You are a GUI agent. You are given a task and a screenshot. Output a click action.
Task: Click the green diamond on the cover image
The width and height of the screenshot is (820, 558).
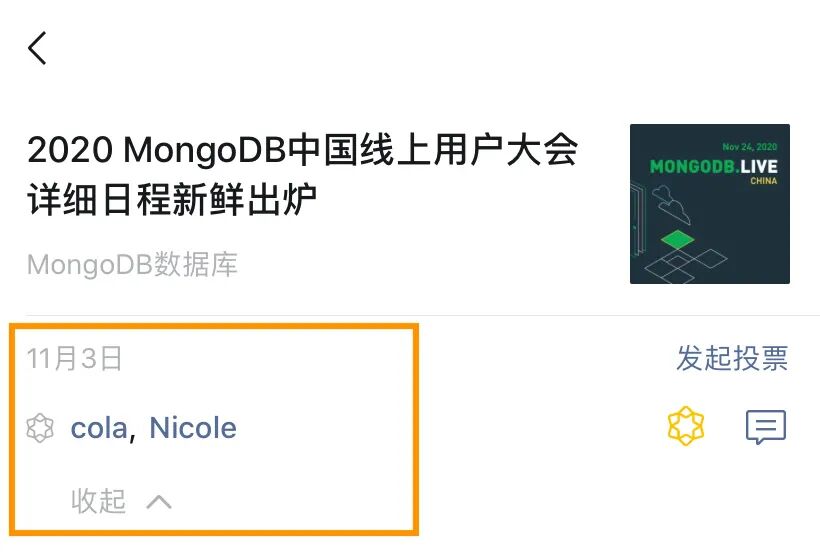pyautogui.click(x=677, y=240)
